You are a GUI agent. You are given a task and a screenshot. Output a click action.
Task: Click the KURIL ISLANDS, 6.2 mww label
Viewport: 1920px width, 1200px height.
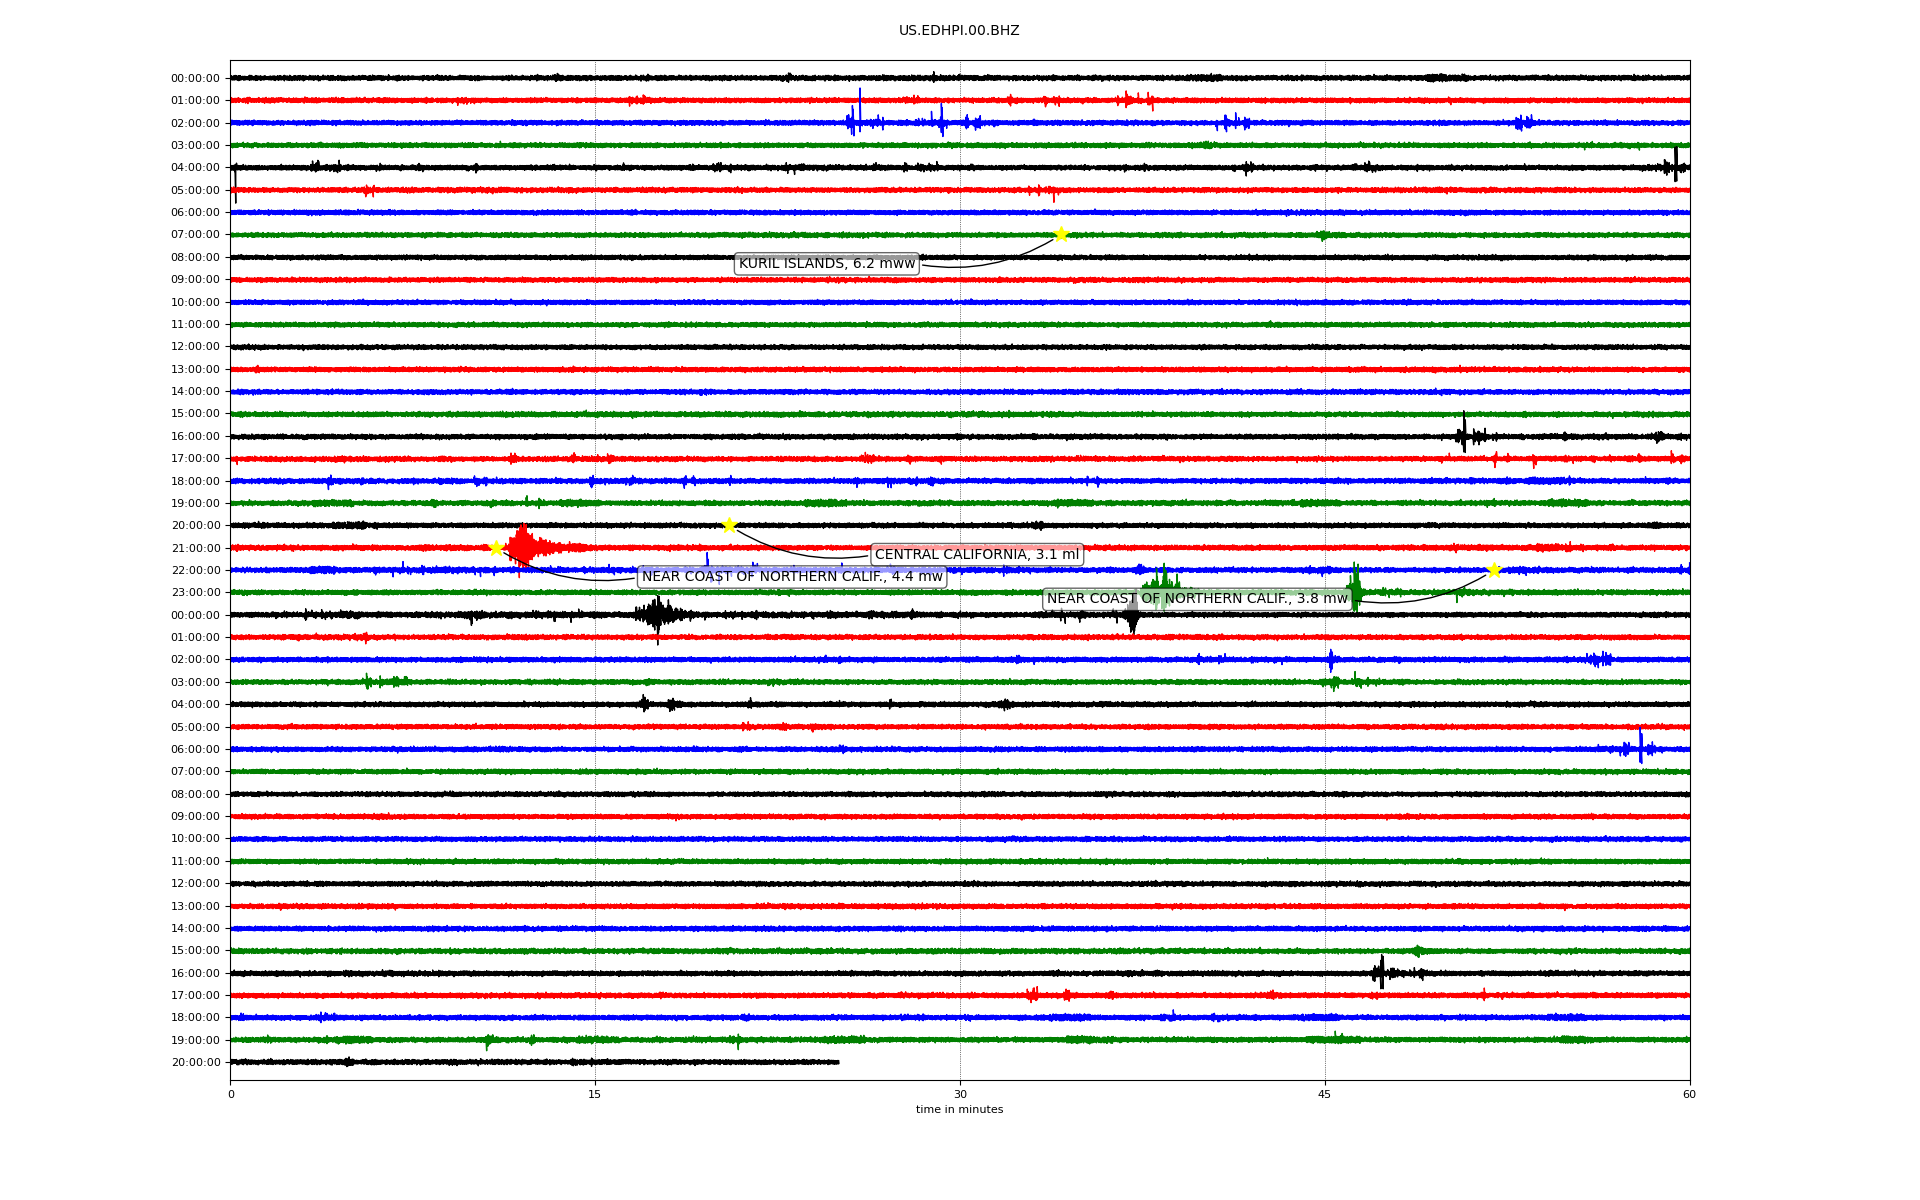coord(827,264)
